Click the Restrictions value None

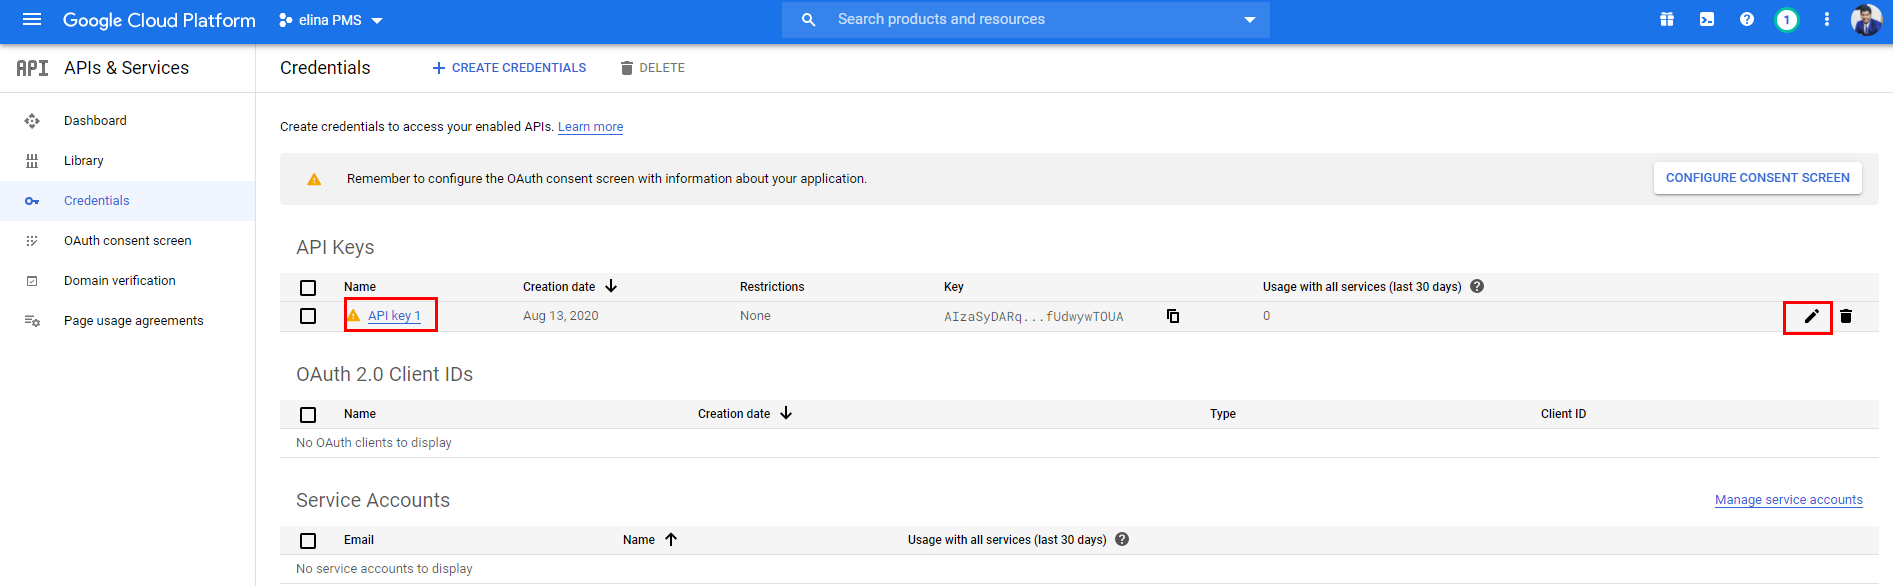pyautogui.click(x=755, y=316)
